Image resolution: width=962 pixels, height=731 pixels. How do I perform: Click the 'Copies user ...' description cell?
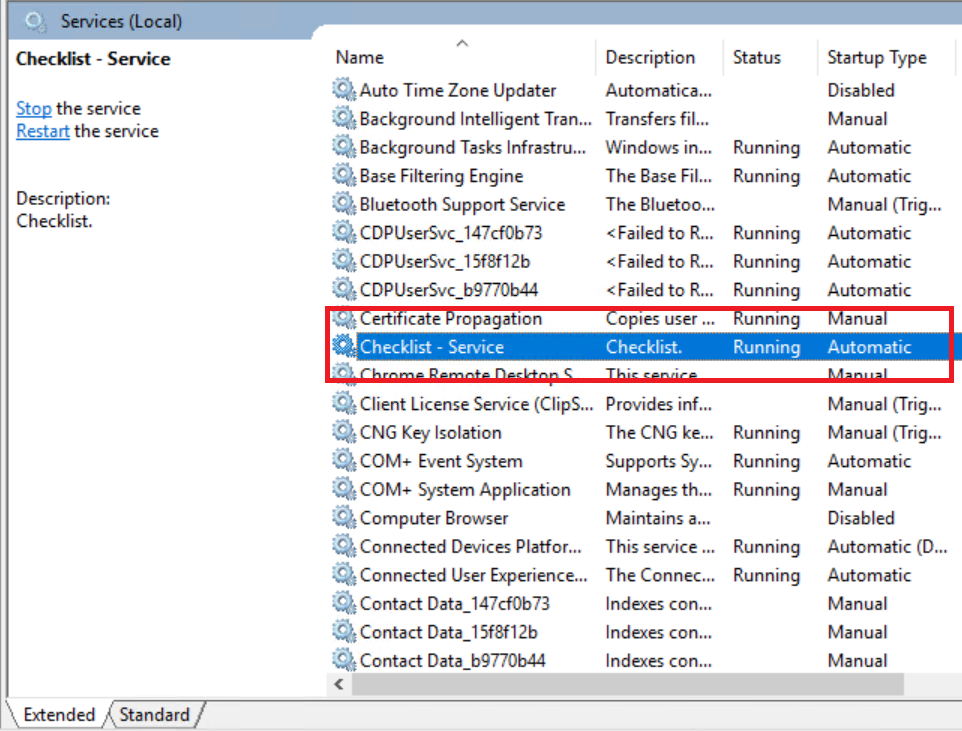point(660,319)
